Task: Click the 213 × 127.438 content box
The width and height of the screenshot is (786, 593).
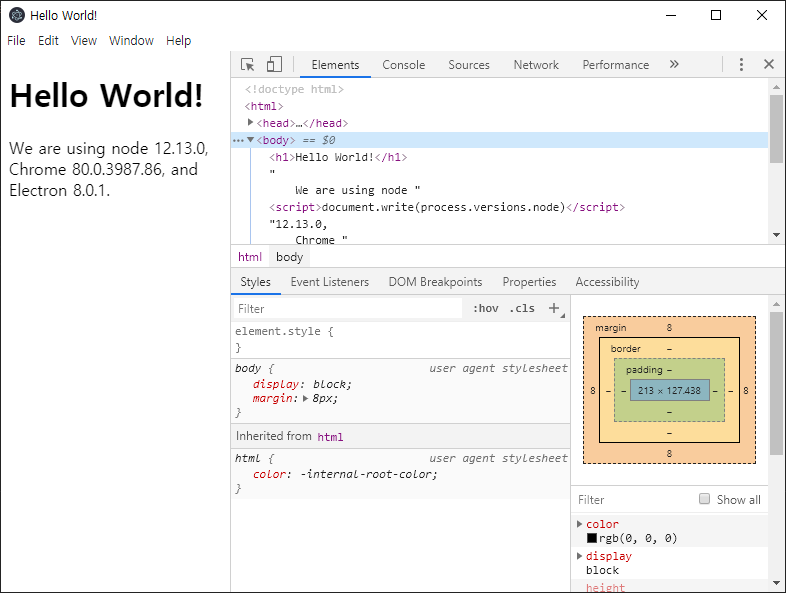Action: tap(669, 390)
